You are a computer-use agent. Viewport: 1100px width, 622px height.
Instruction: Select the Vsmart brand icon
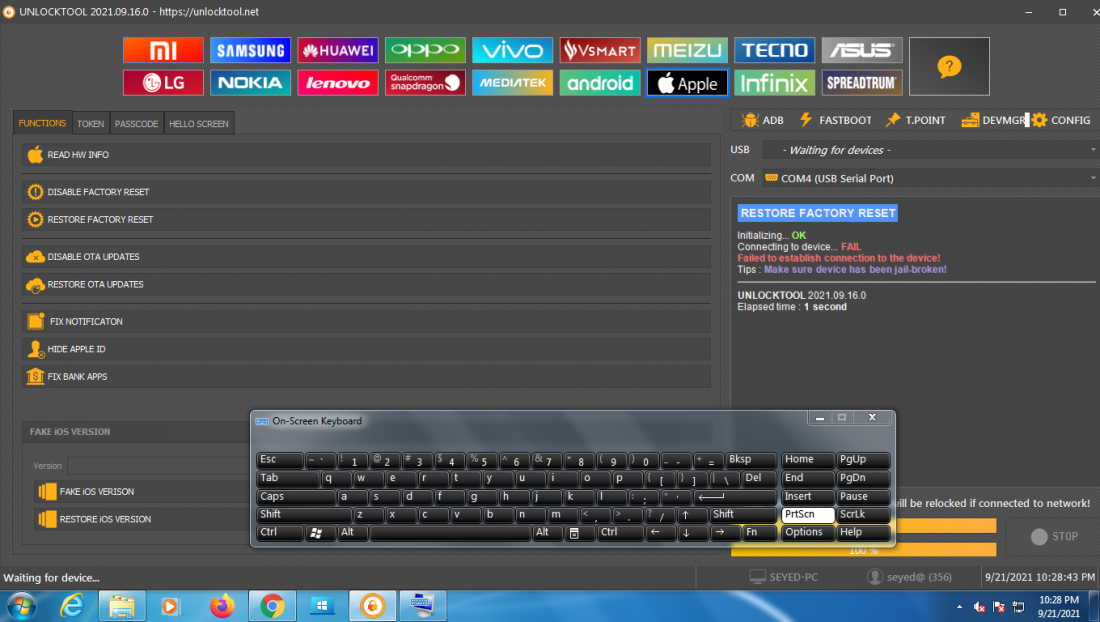click(600, 50)
